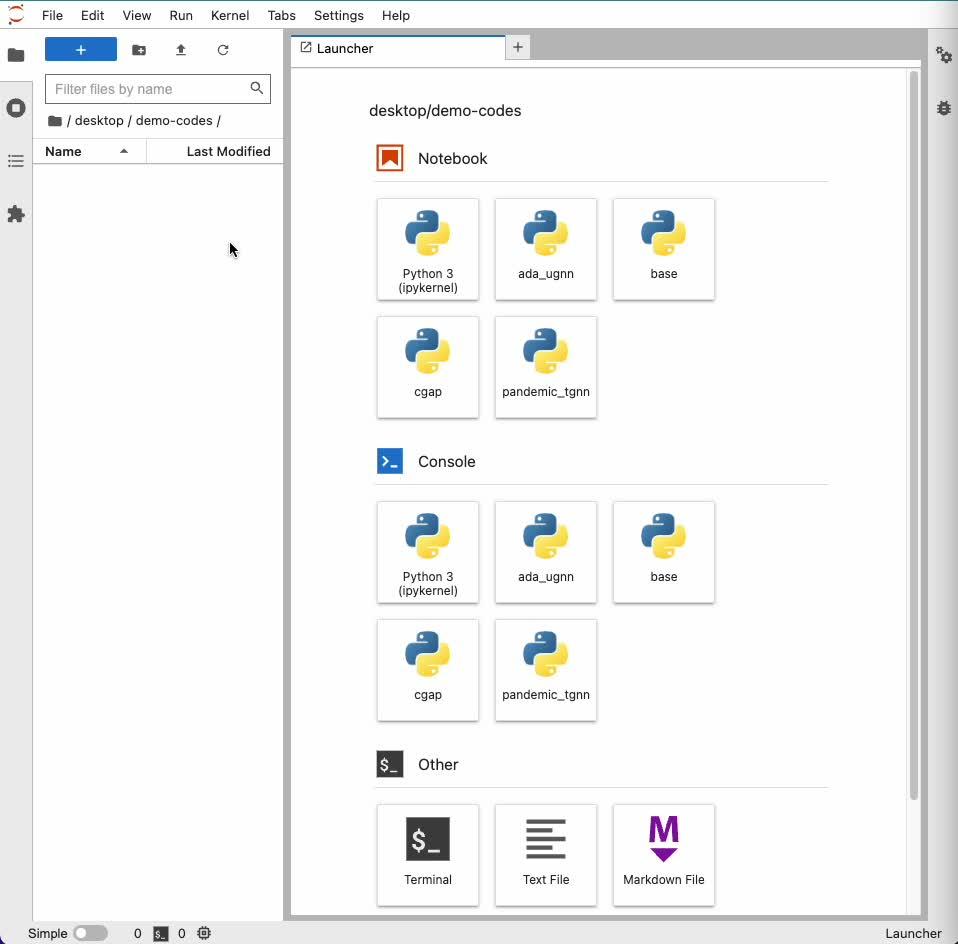The image size is (958, 944).
Task: Open the Kernel menu
Action: click(x=229, y=15)
